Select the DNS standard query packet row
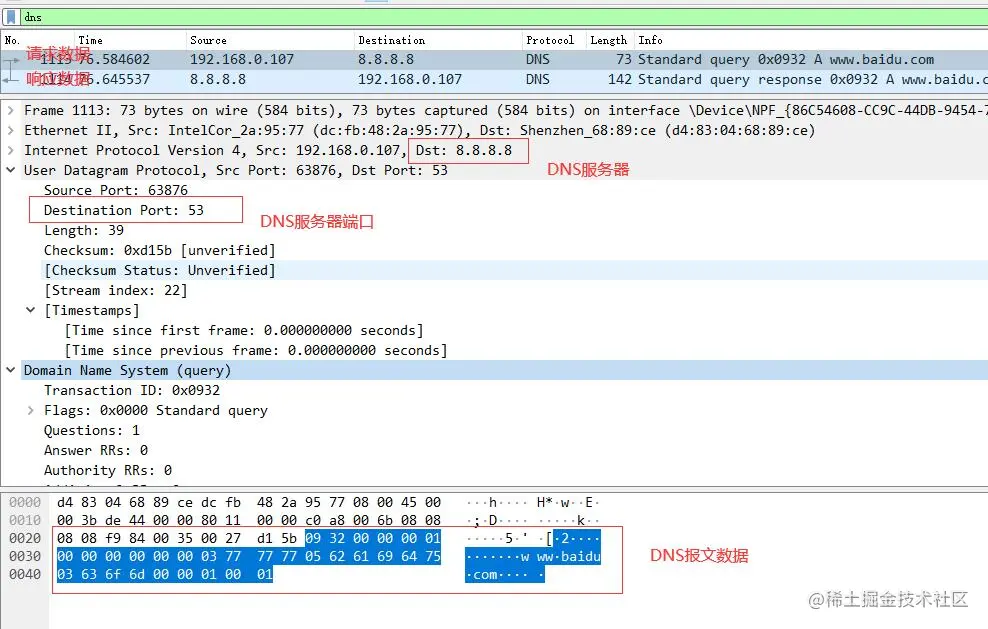The width and height of the screenshot is (988, 629). point(494,59)
